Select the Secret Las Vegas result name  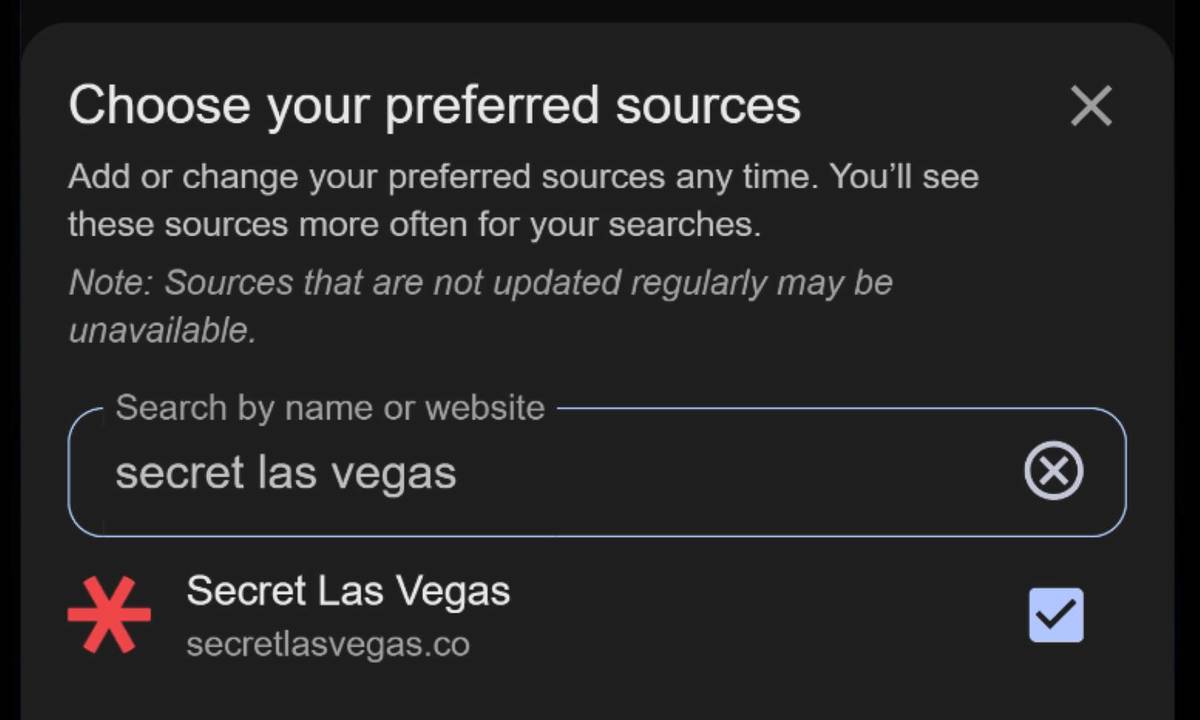(x=348, y=591)
